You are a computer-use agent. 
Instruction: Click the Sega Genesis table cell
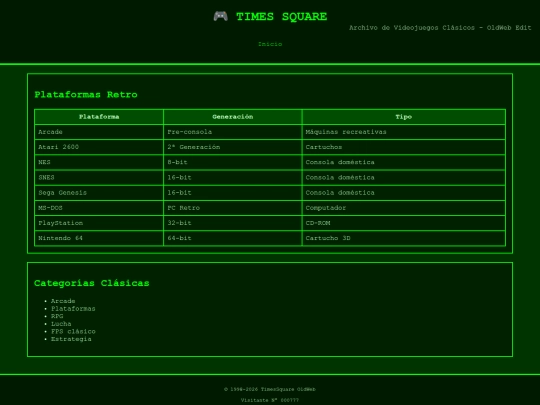pos(99,193)
